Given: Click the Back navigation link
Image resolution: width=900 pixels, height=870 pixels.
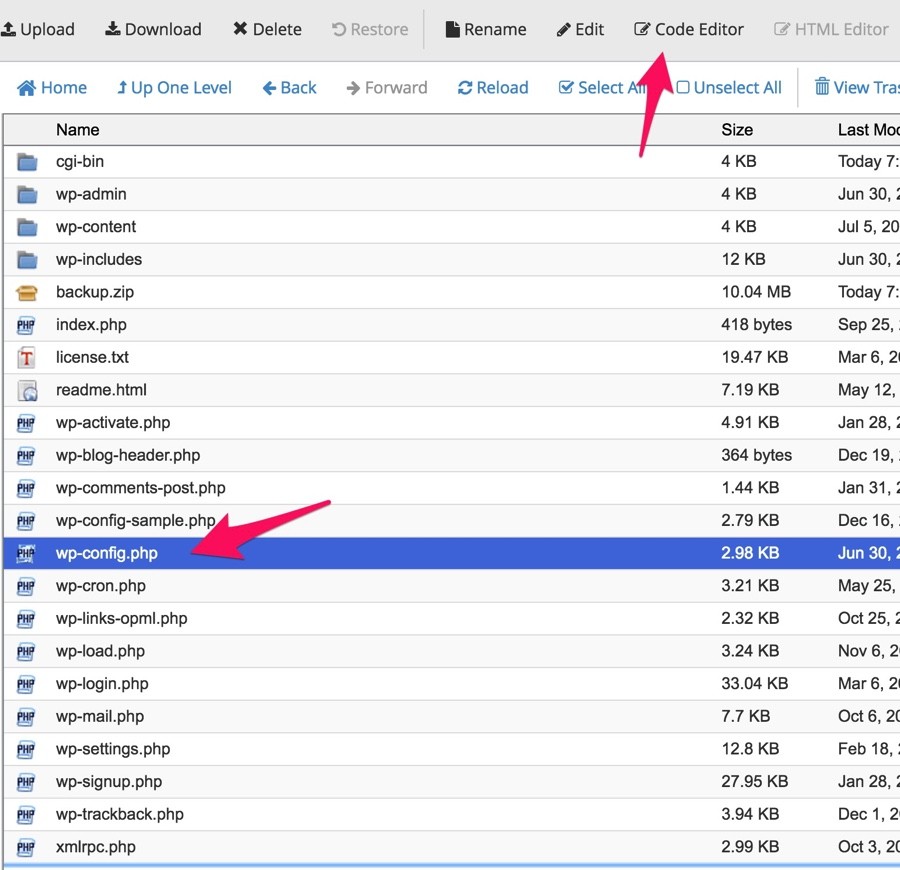Looking at the screenshot, I should coord(289,88).
